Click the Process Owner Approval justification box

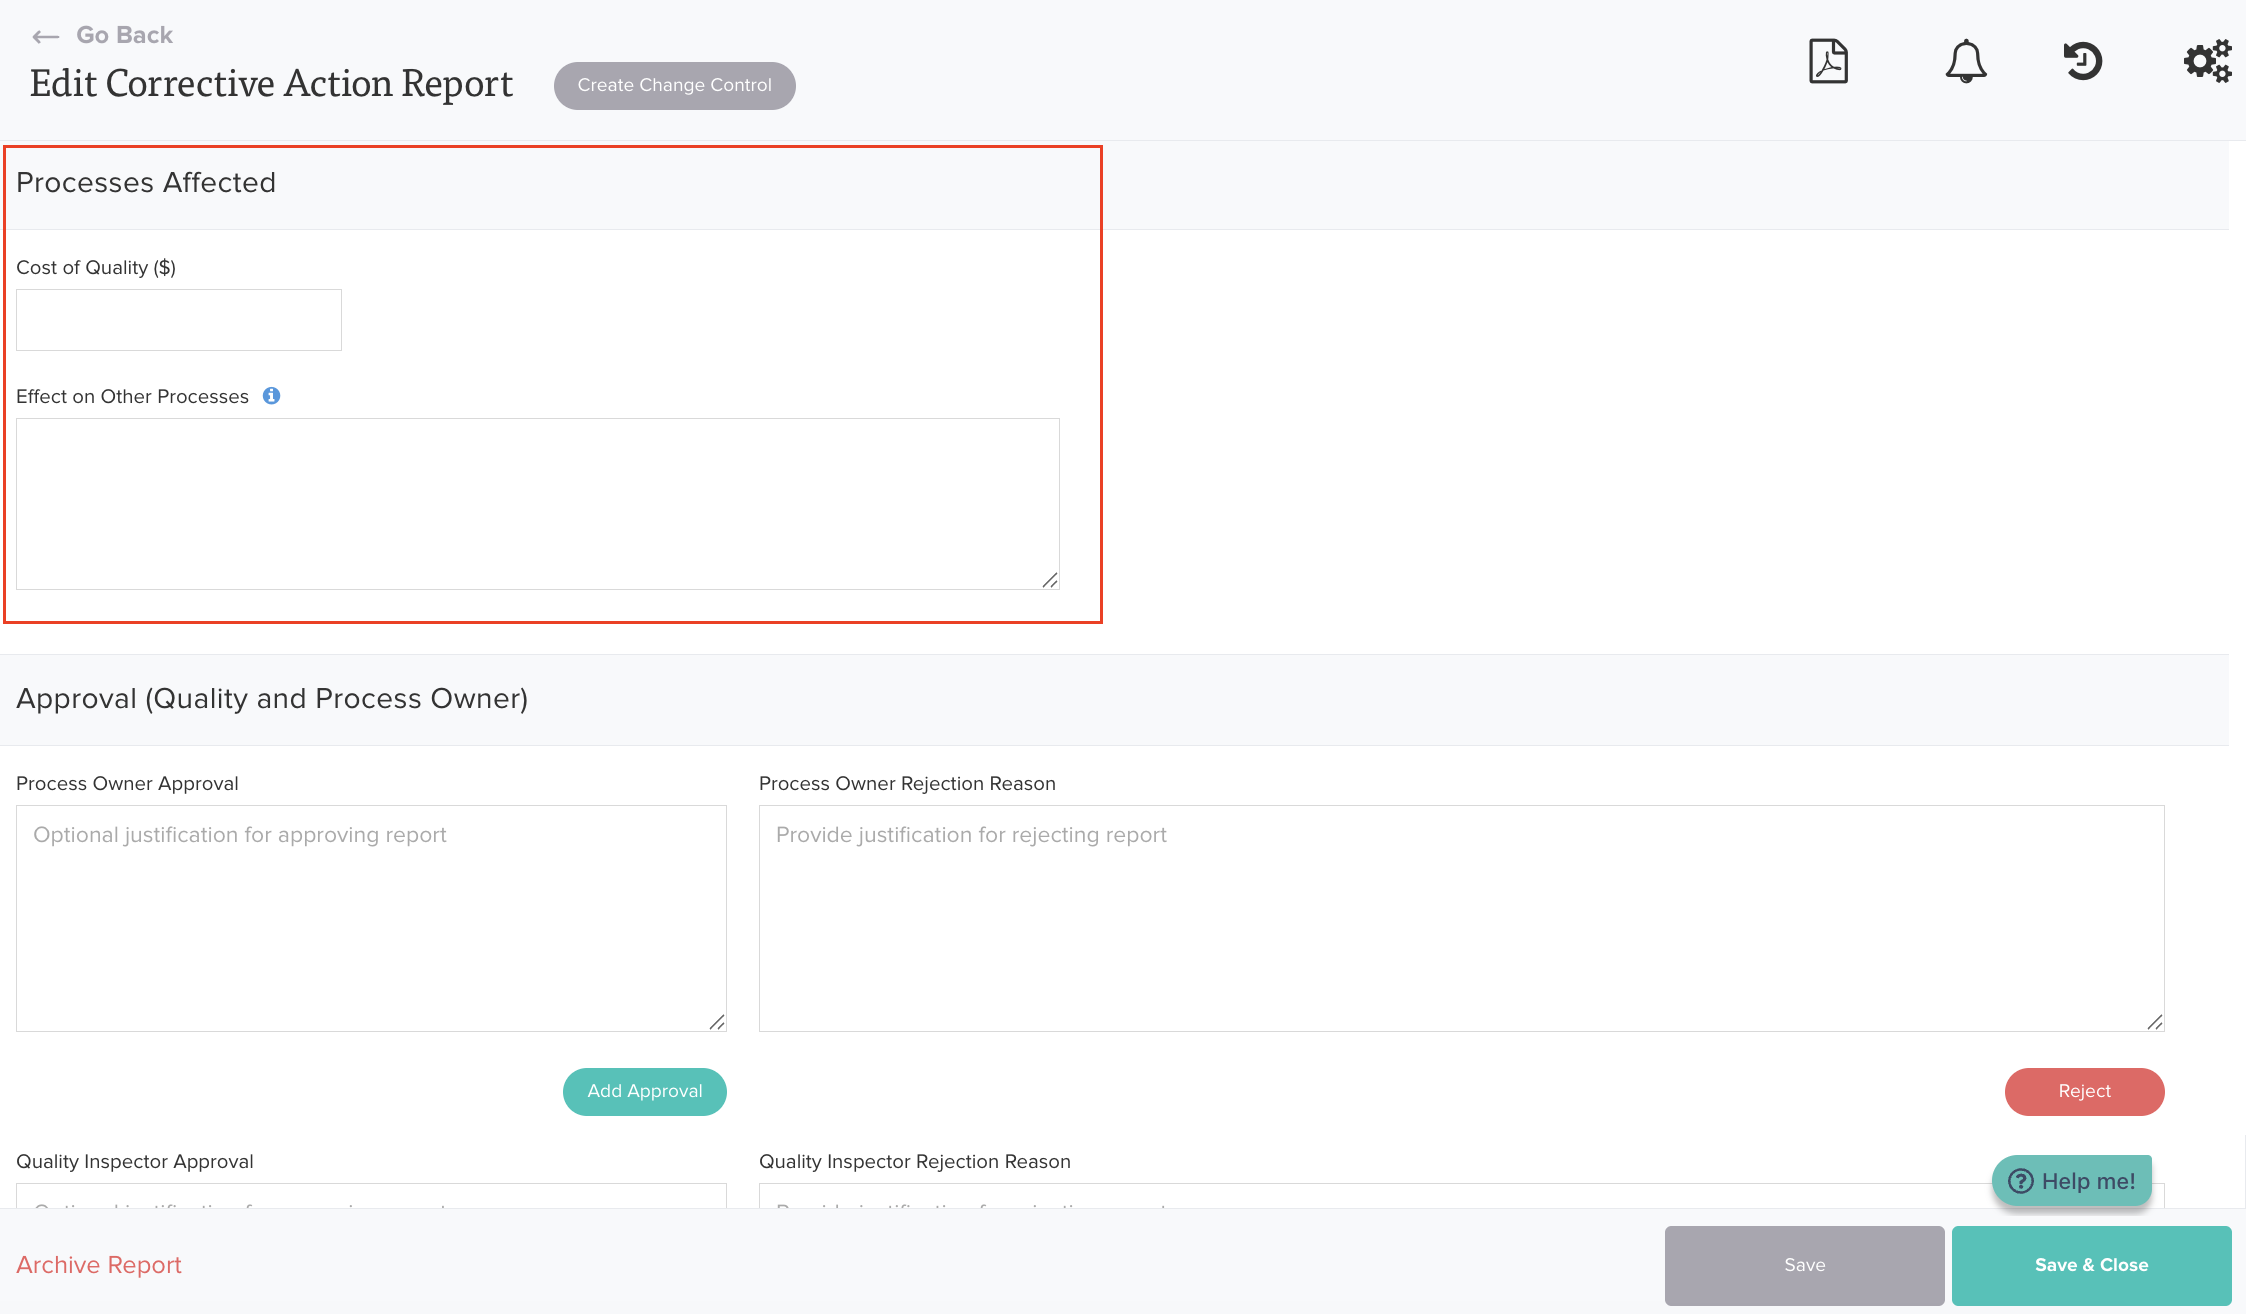tap(371, 917)
